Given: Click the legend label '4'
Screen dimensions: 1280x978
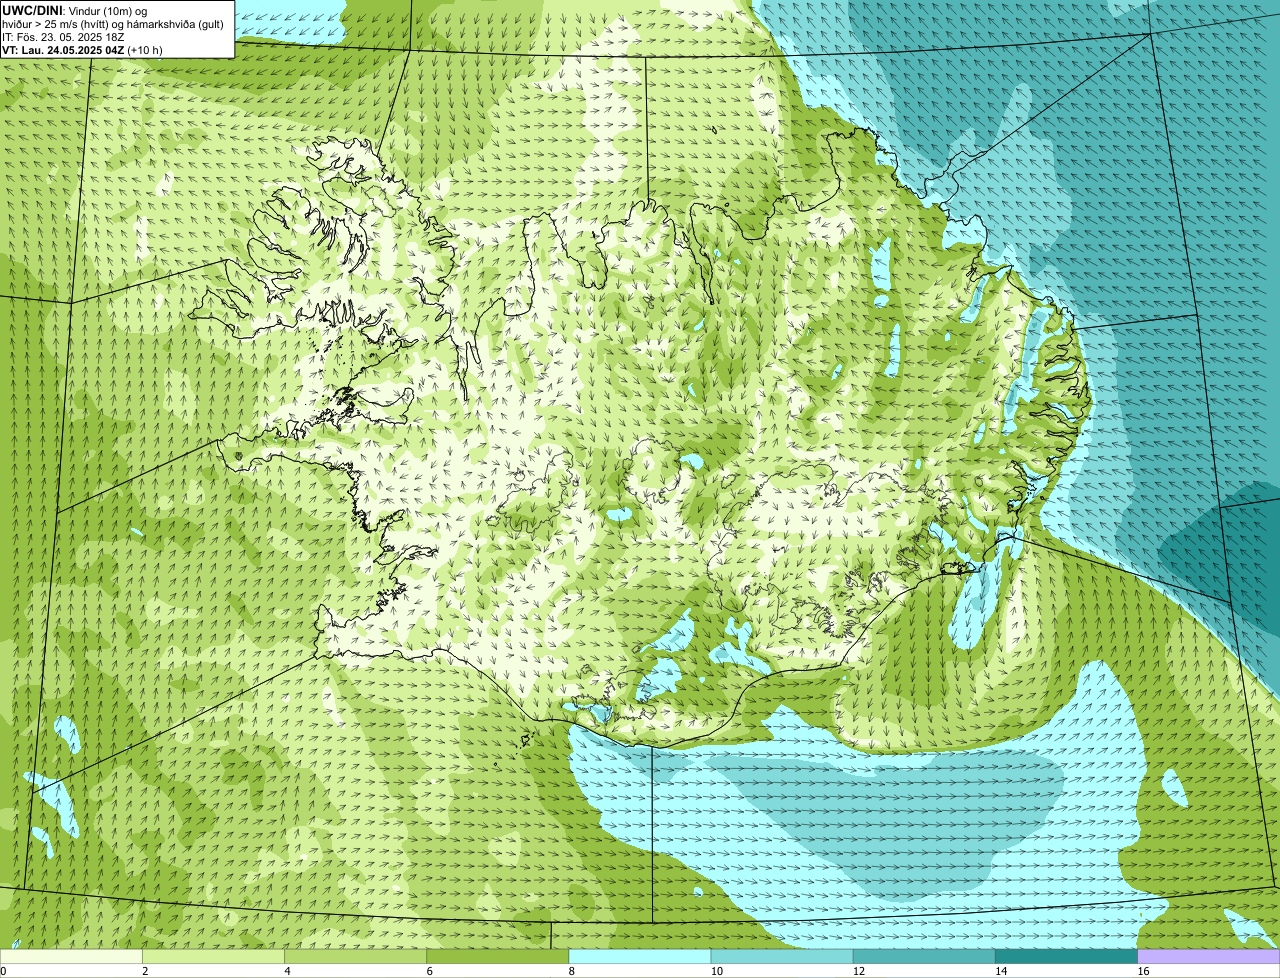Looking at the screenshot, I should coord(287,971).
